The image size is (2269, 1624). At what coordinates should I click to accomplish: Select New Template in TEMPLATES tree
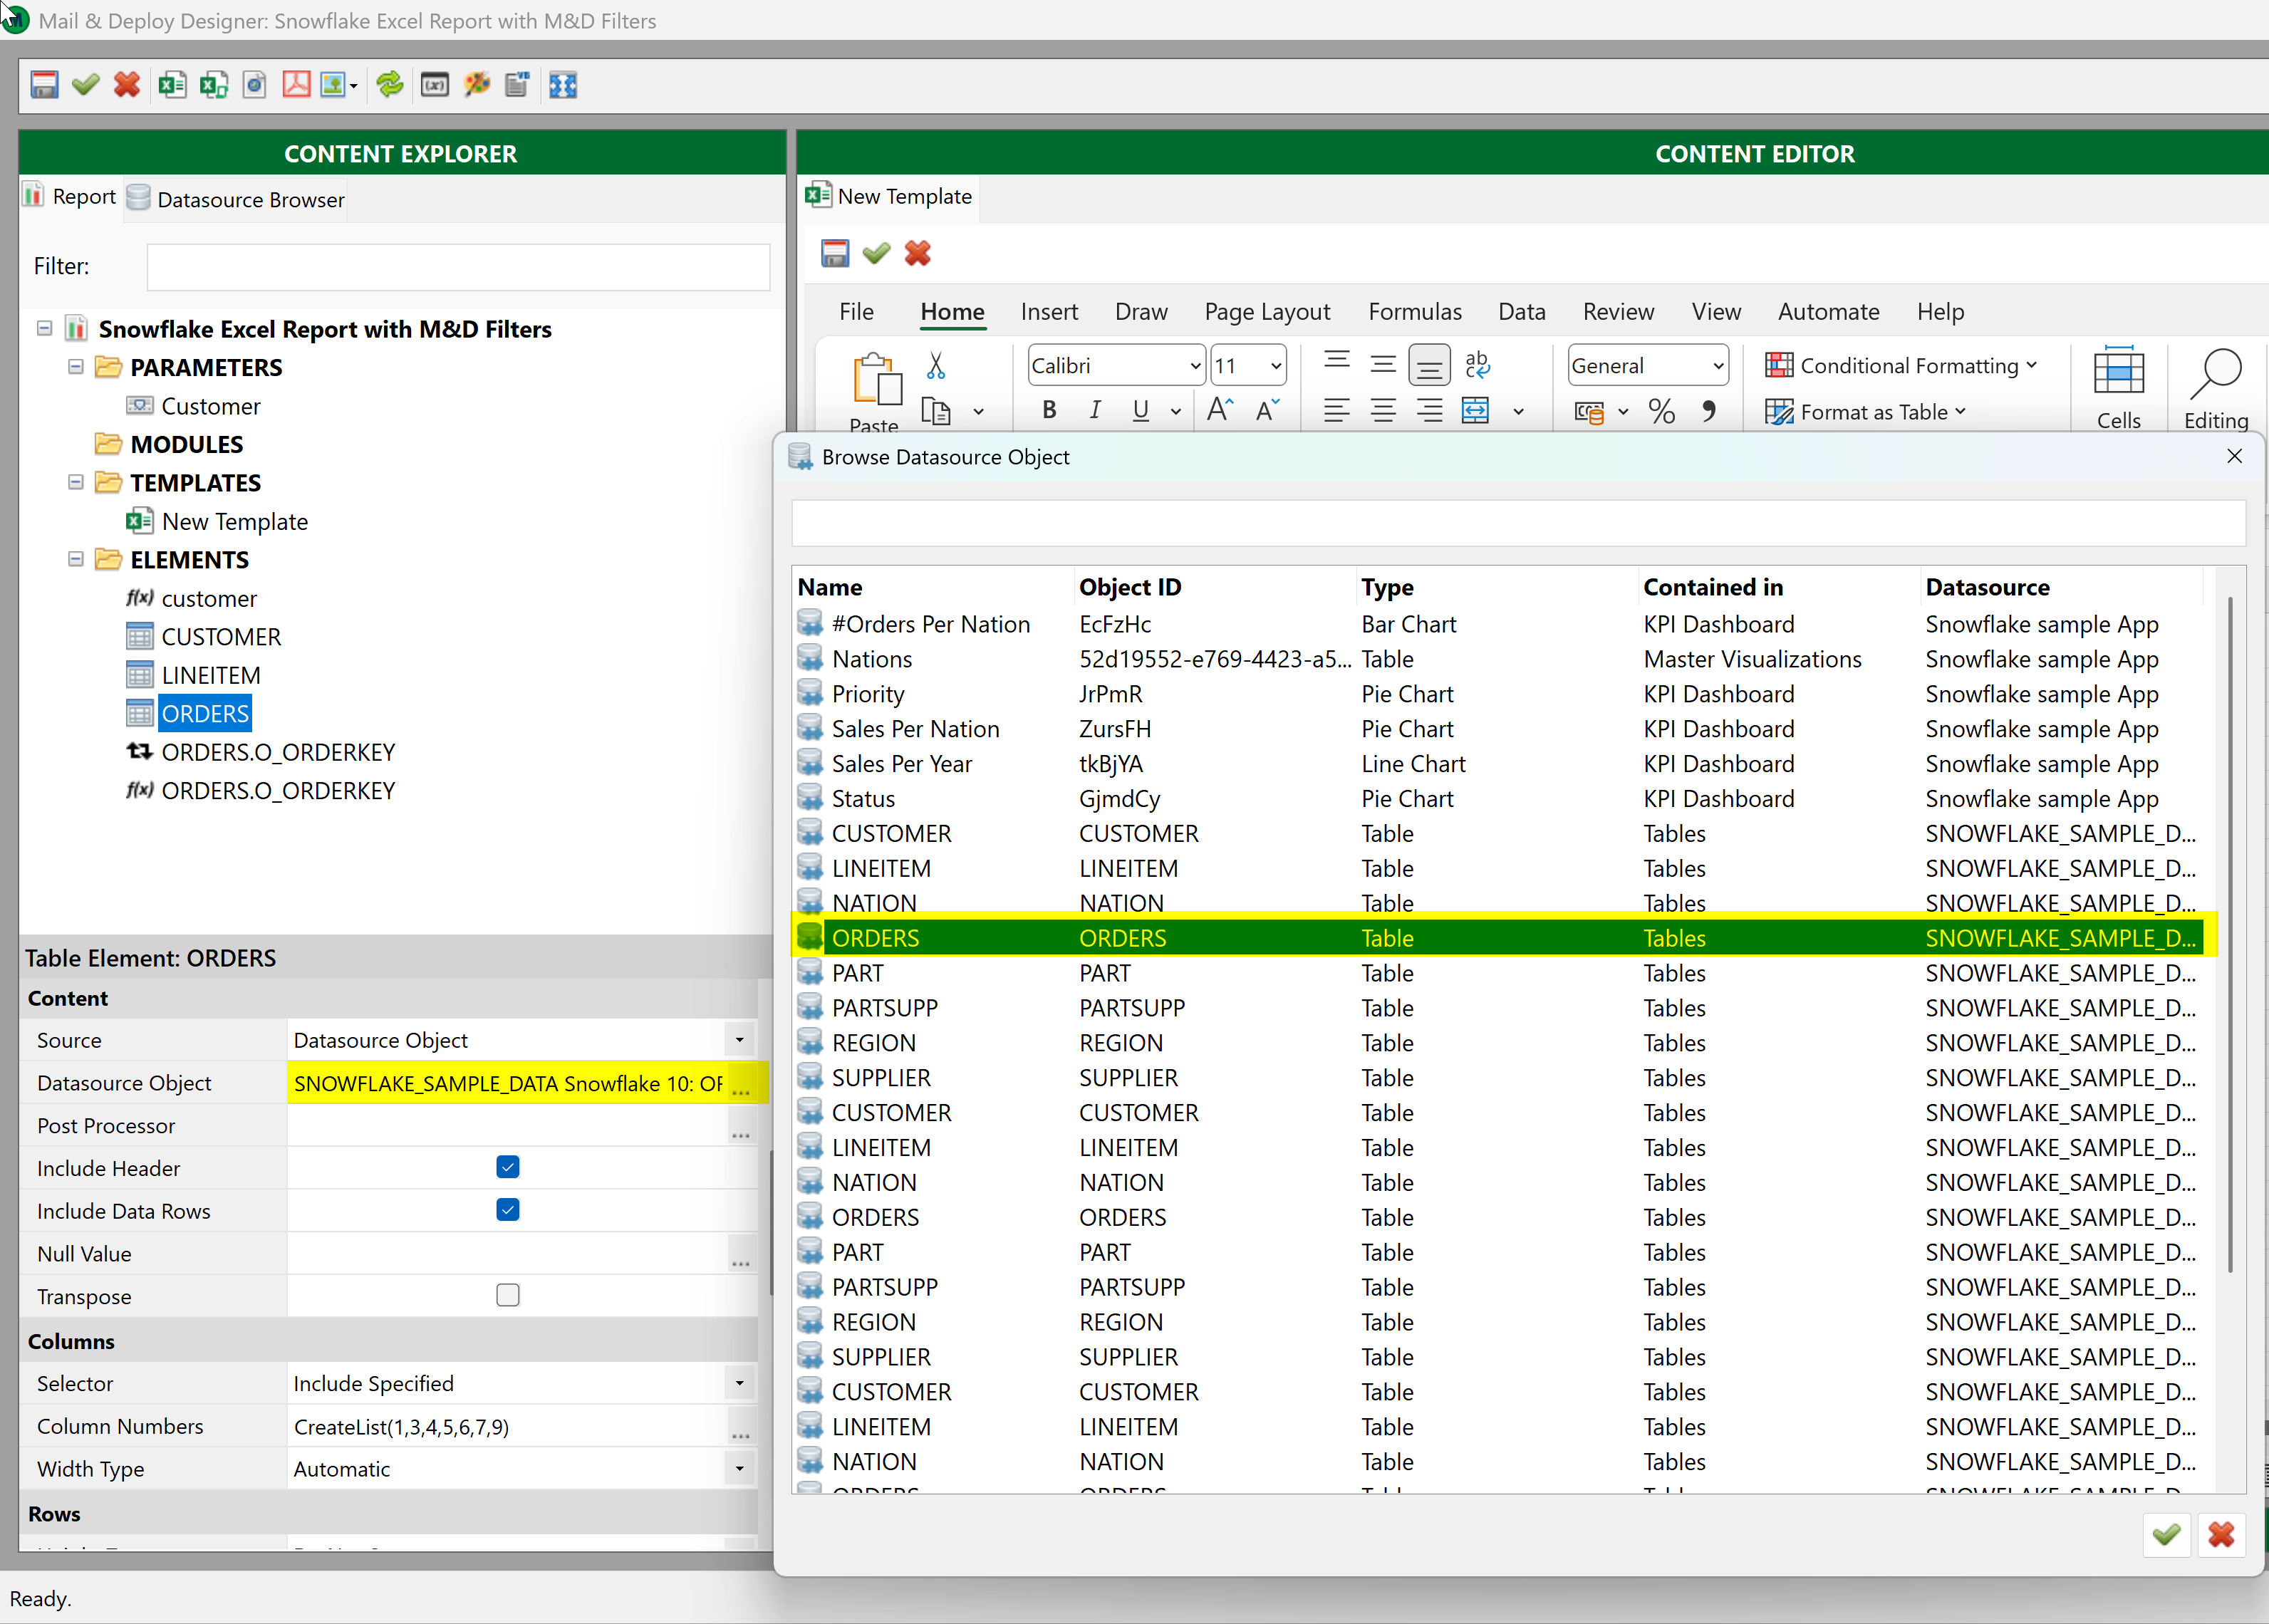235,521
